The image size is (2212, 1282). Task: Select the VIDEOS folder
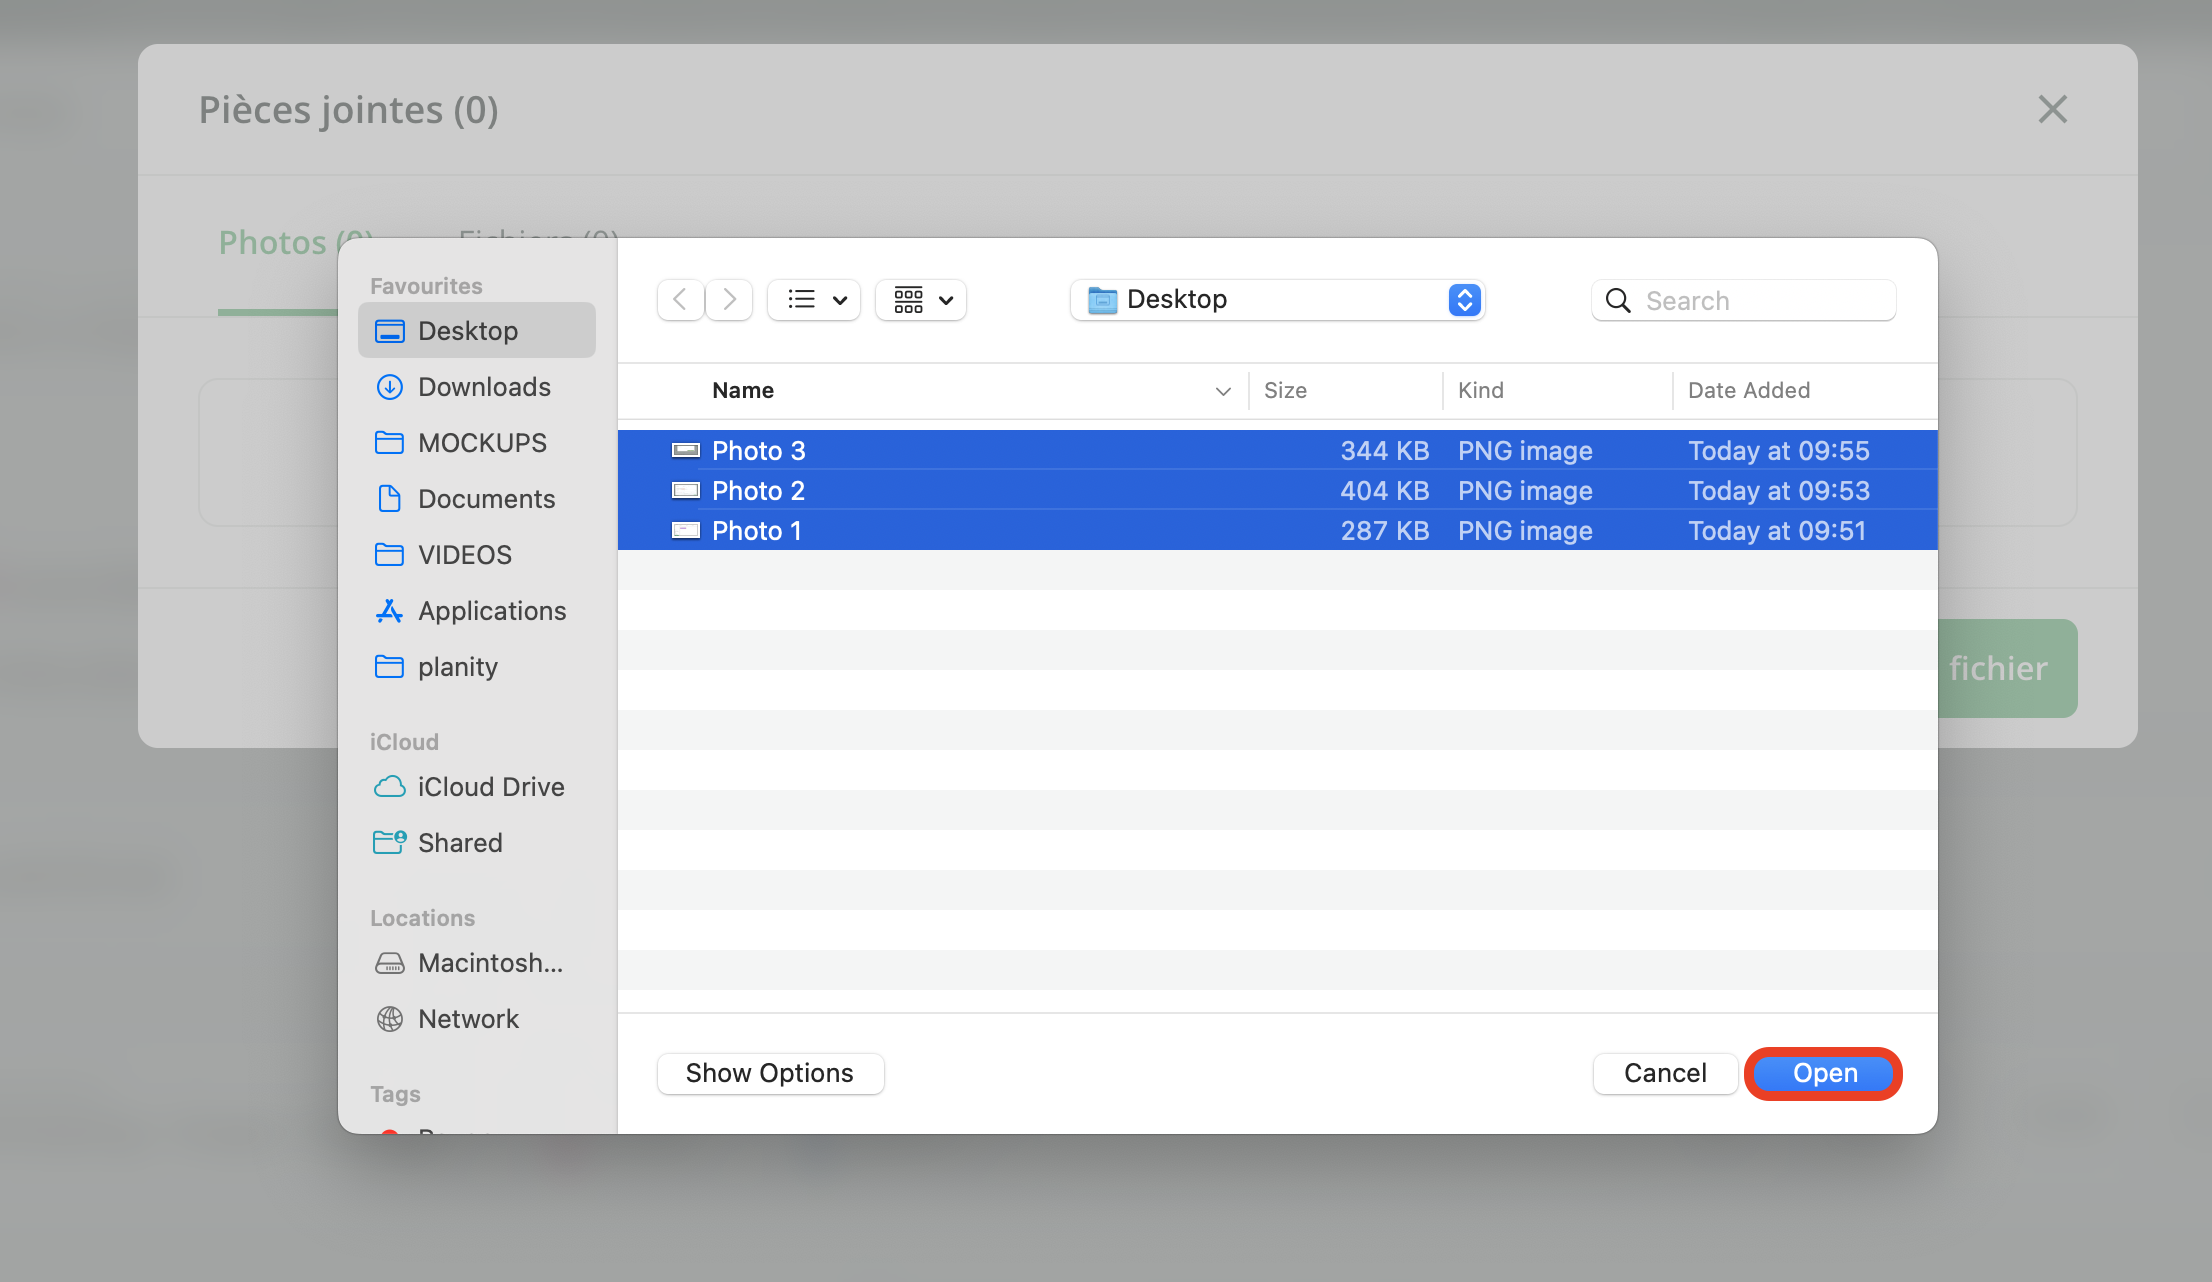463,554
